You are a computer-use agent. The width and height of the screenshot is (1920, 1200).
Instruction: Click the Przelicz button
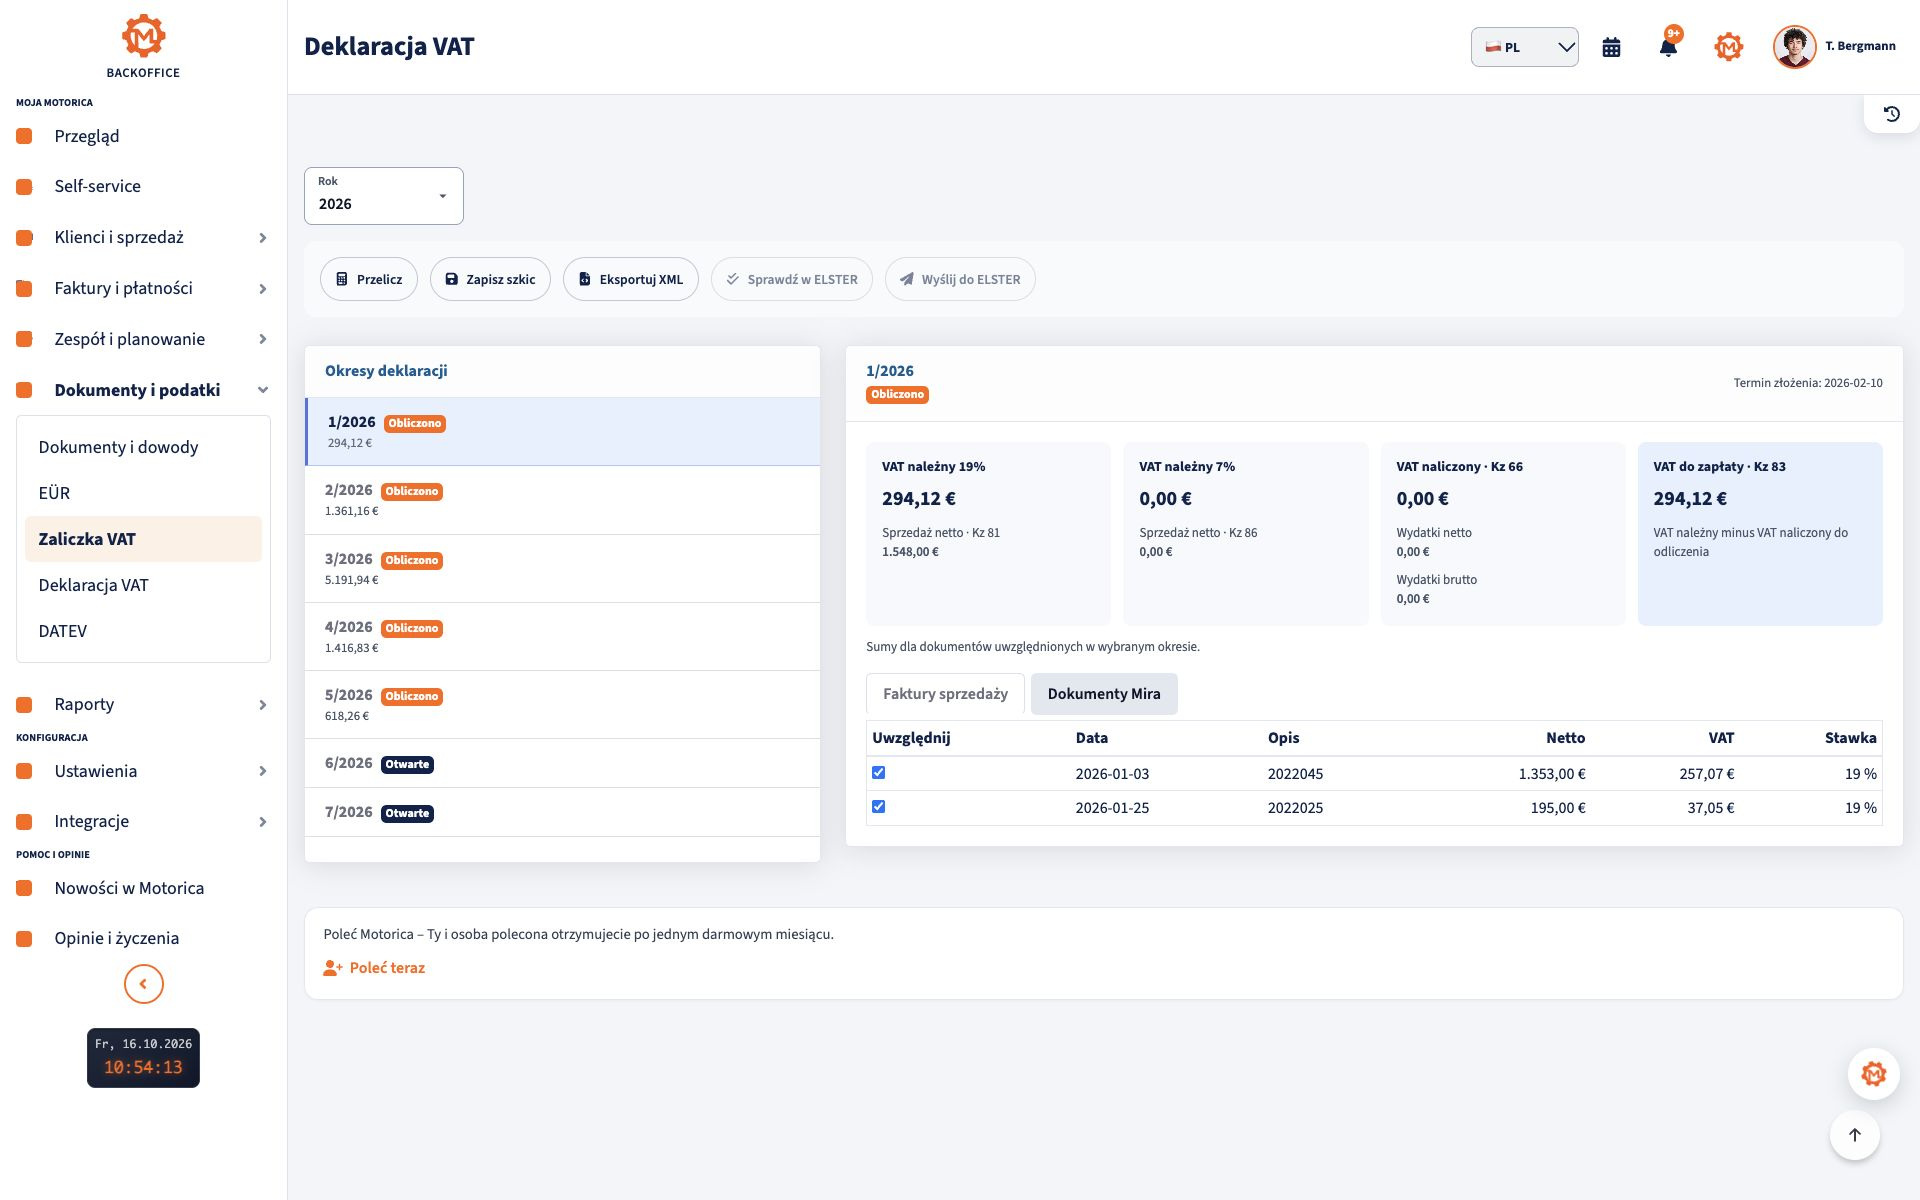point(369,279)
